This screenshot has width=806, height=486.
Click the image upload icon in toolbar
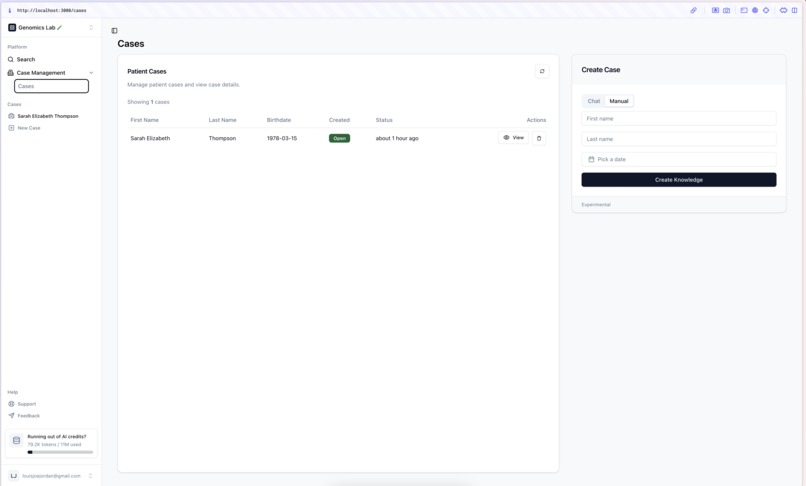coord(715,10)
